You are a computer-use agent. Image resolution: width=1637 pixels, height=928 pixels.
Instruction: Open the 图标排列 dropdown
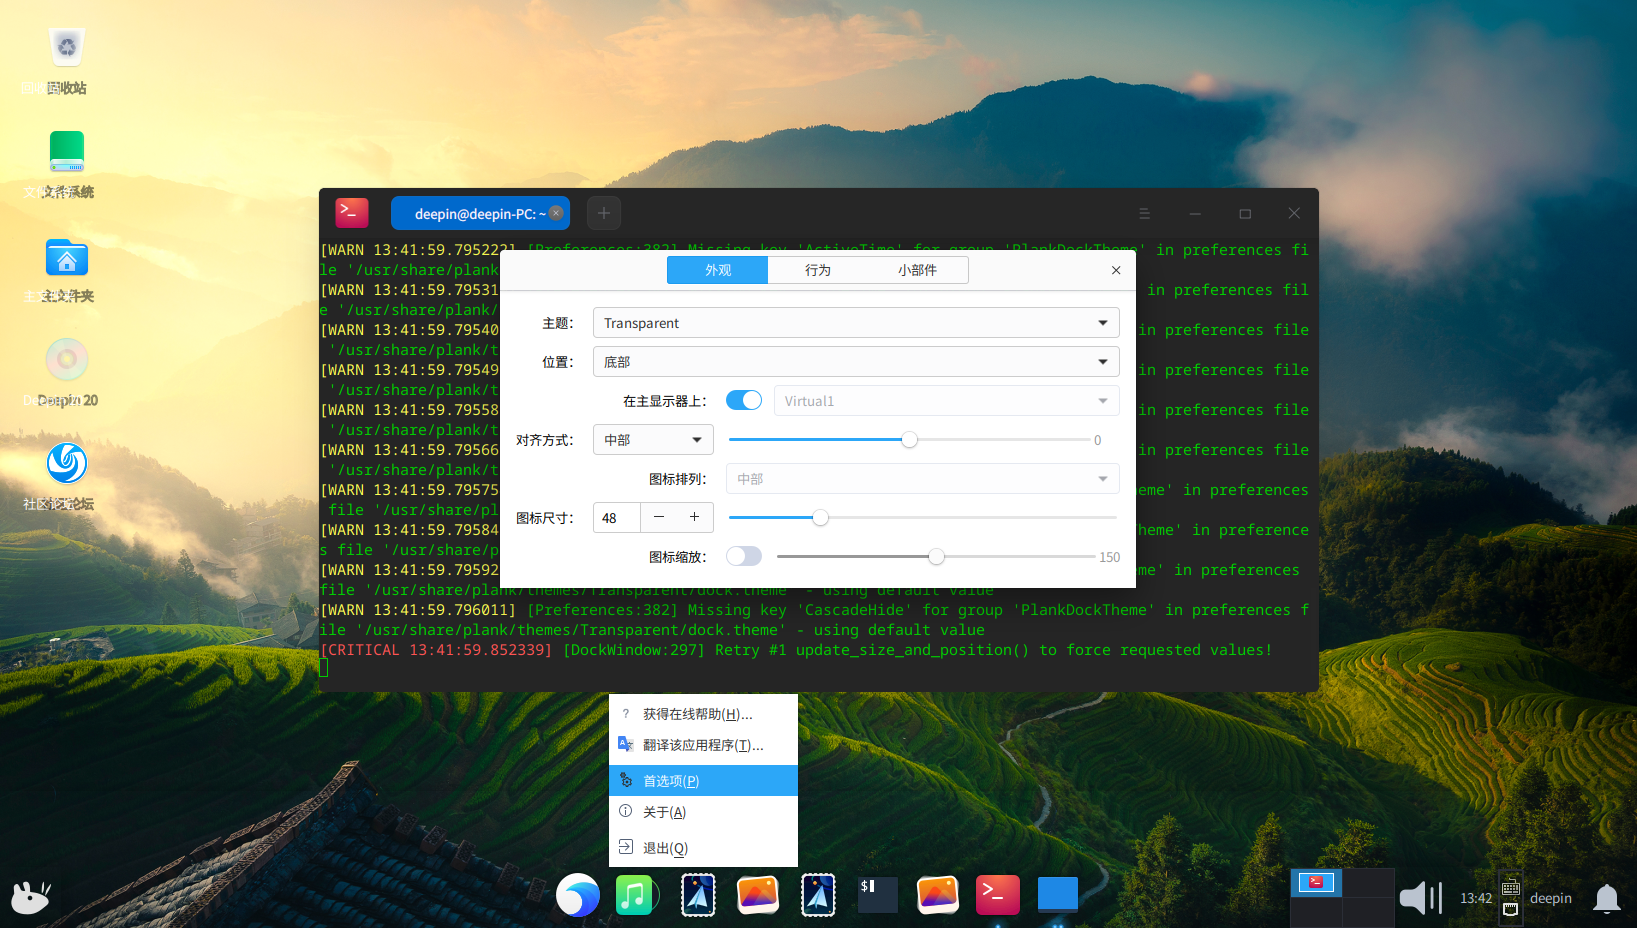click(x=922, y=479)
